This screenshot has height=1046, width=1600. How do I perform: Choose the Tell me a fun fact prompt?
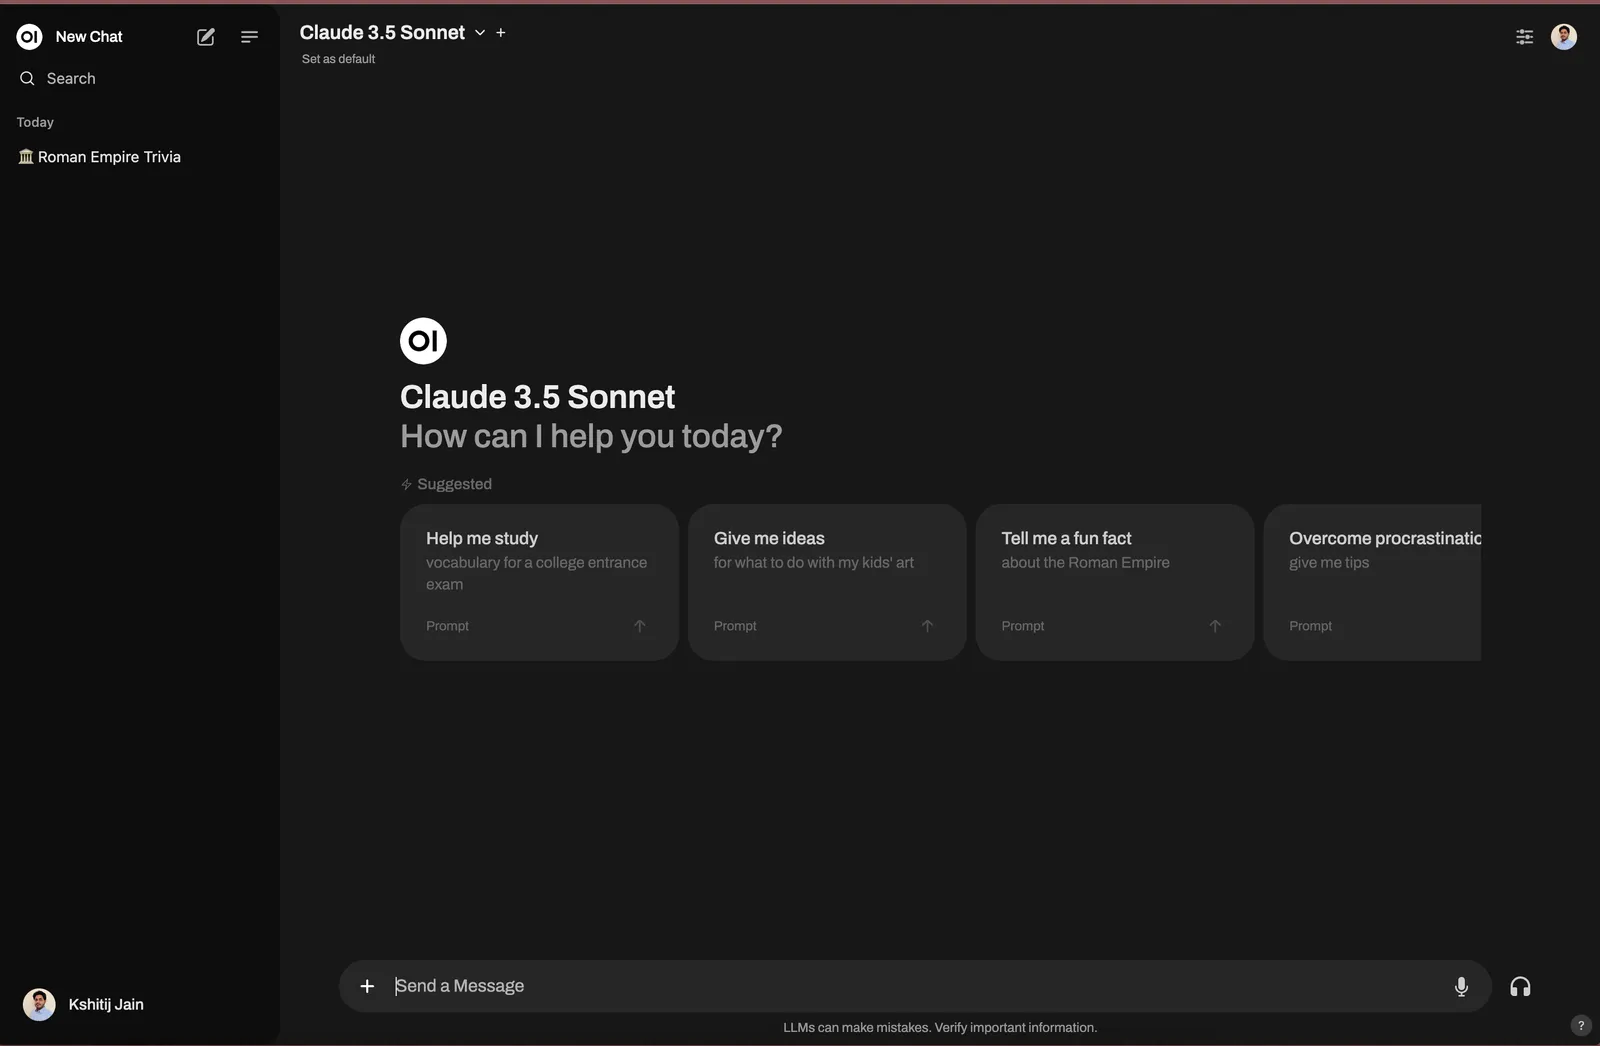click(1114, 581)
